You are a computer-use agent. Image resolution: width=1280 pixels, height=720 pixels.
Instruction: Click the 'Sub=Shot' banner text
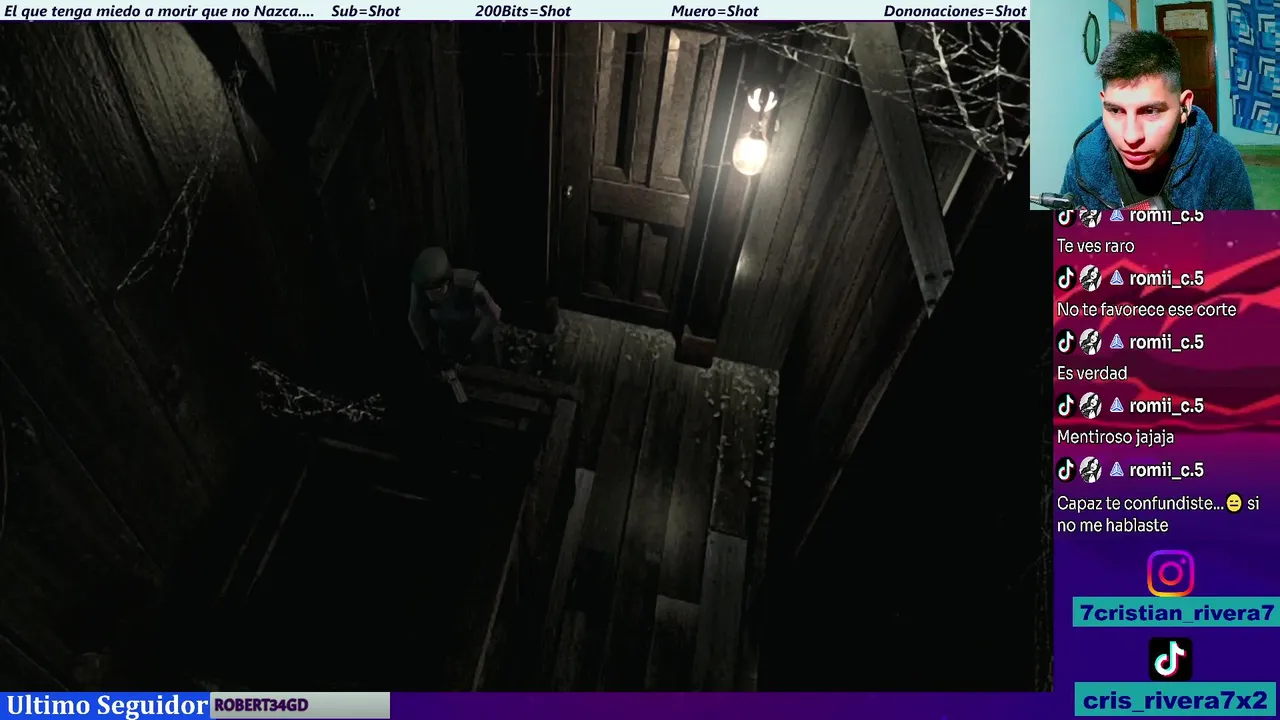point(365,11)
